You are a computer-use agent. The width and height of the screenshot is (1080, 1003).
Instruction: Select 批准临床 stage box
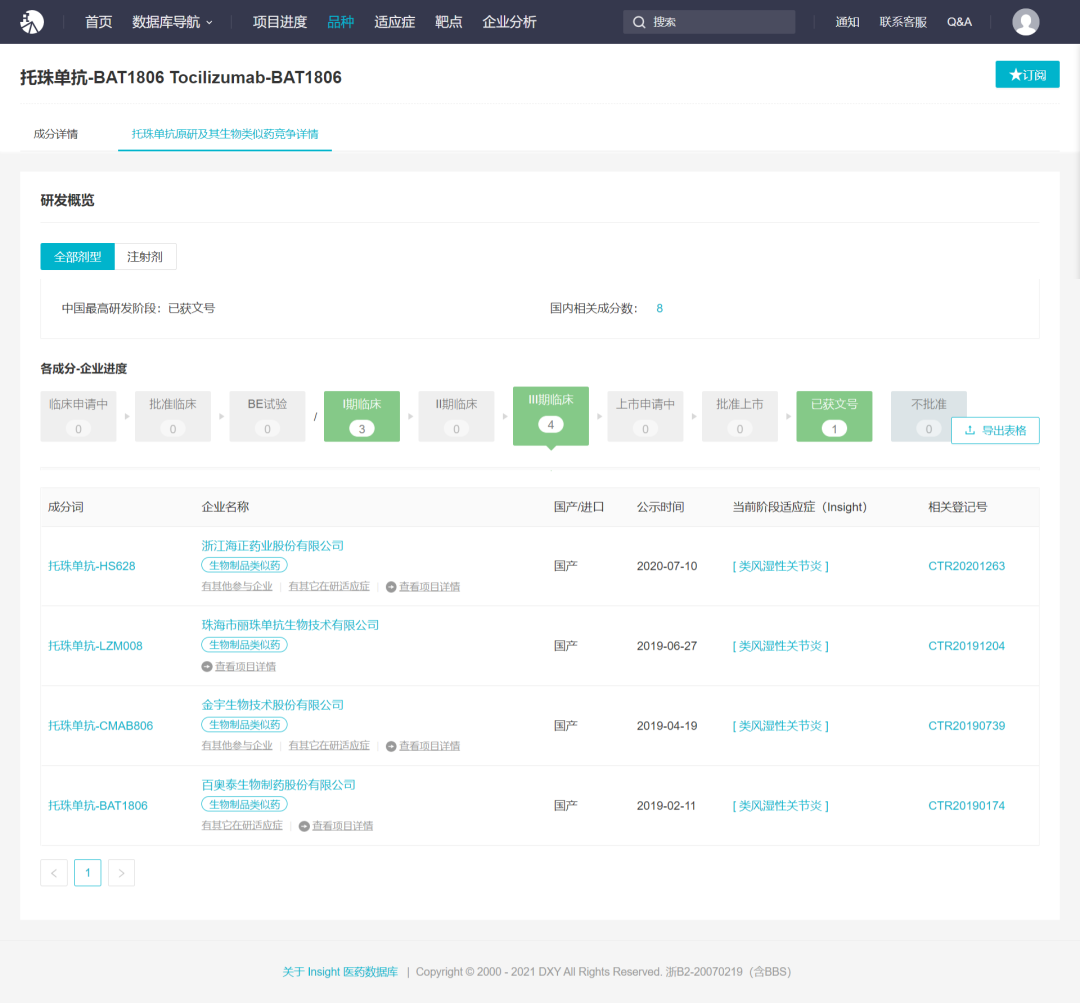point(173,416)
